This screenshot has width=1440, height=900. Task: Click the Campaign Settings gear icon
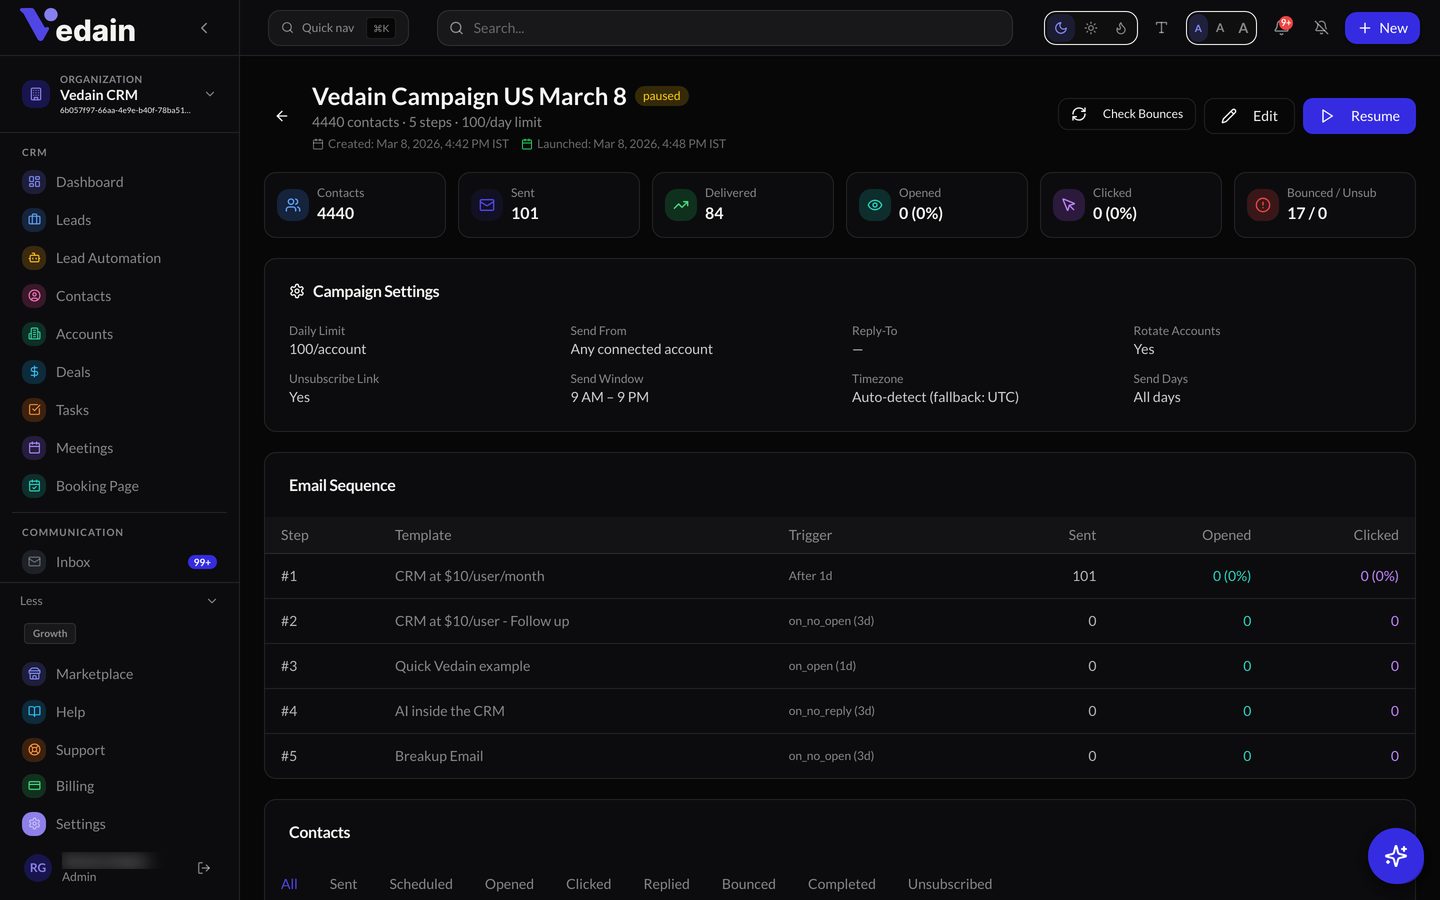tap(297, 291)
